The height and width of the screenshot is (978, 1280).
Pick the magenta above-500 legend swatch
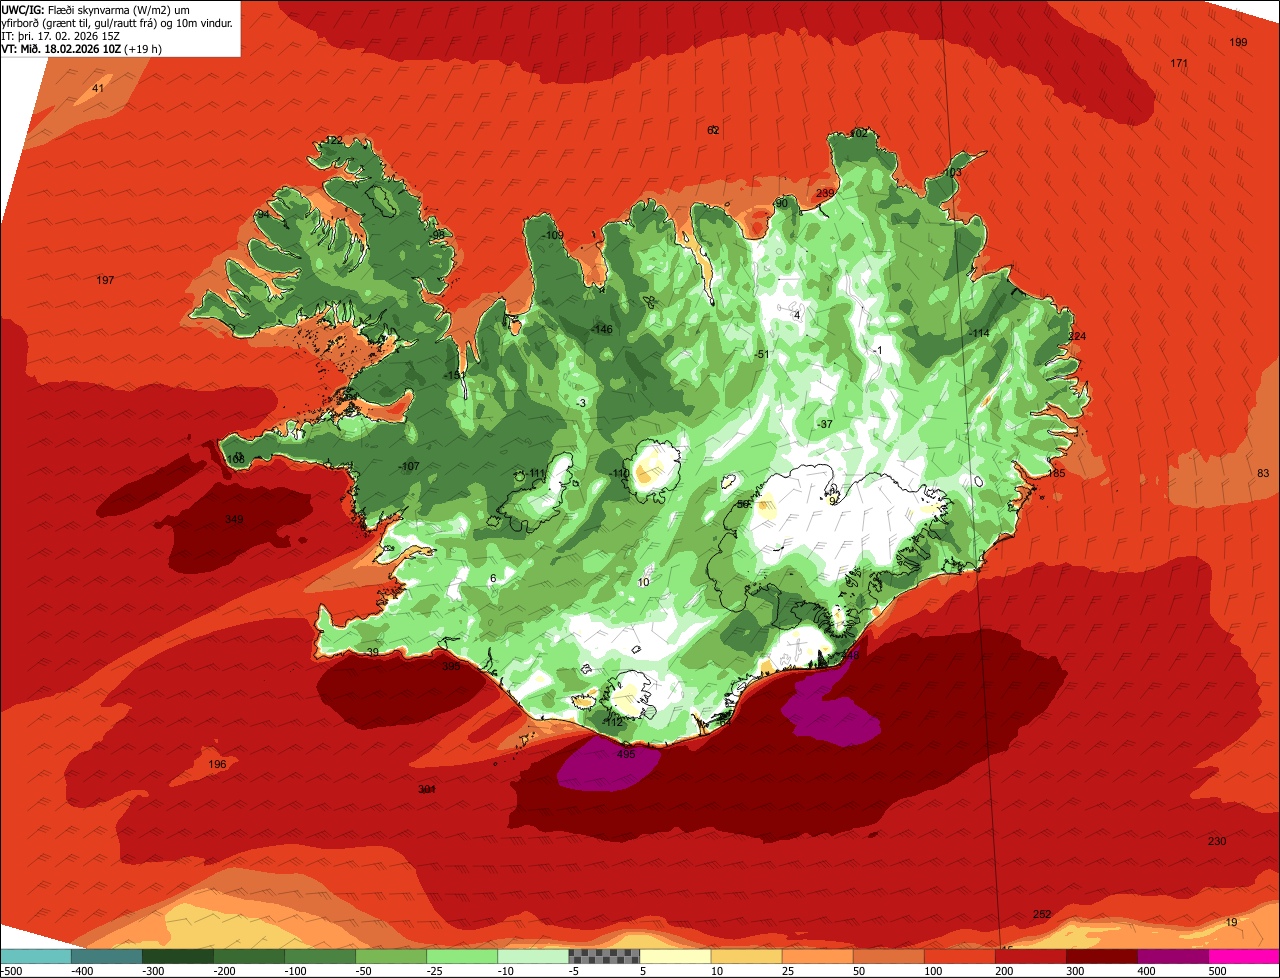click(1244, 956)
